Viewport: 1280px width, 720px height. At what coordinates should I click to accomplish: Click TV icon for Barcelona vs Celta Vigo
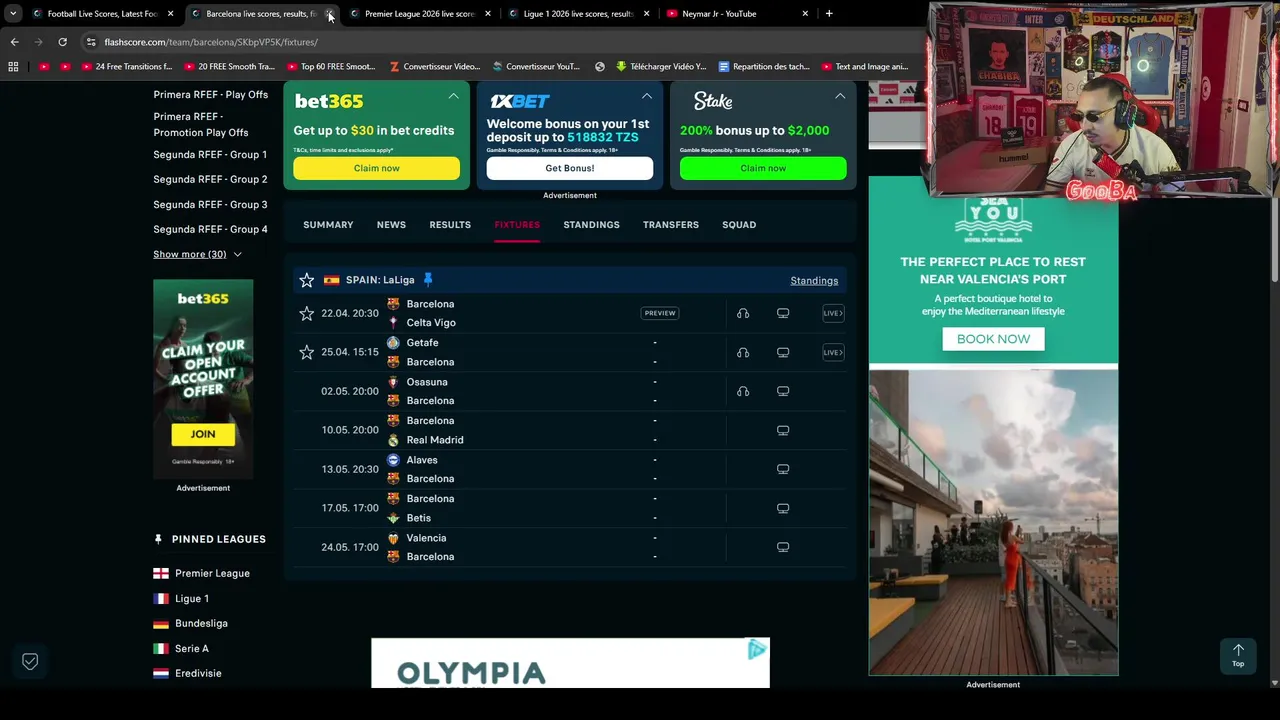(783, 313)
